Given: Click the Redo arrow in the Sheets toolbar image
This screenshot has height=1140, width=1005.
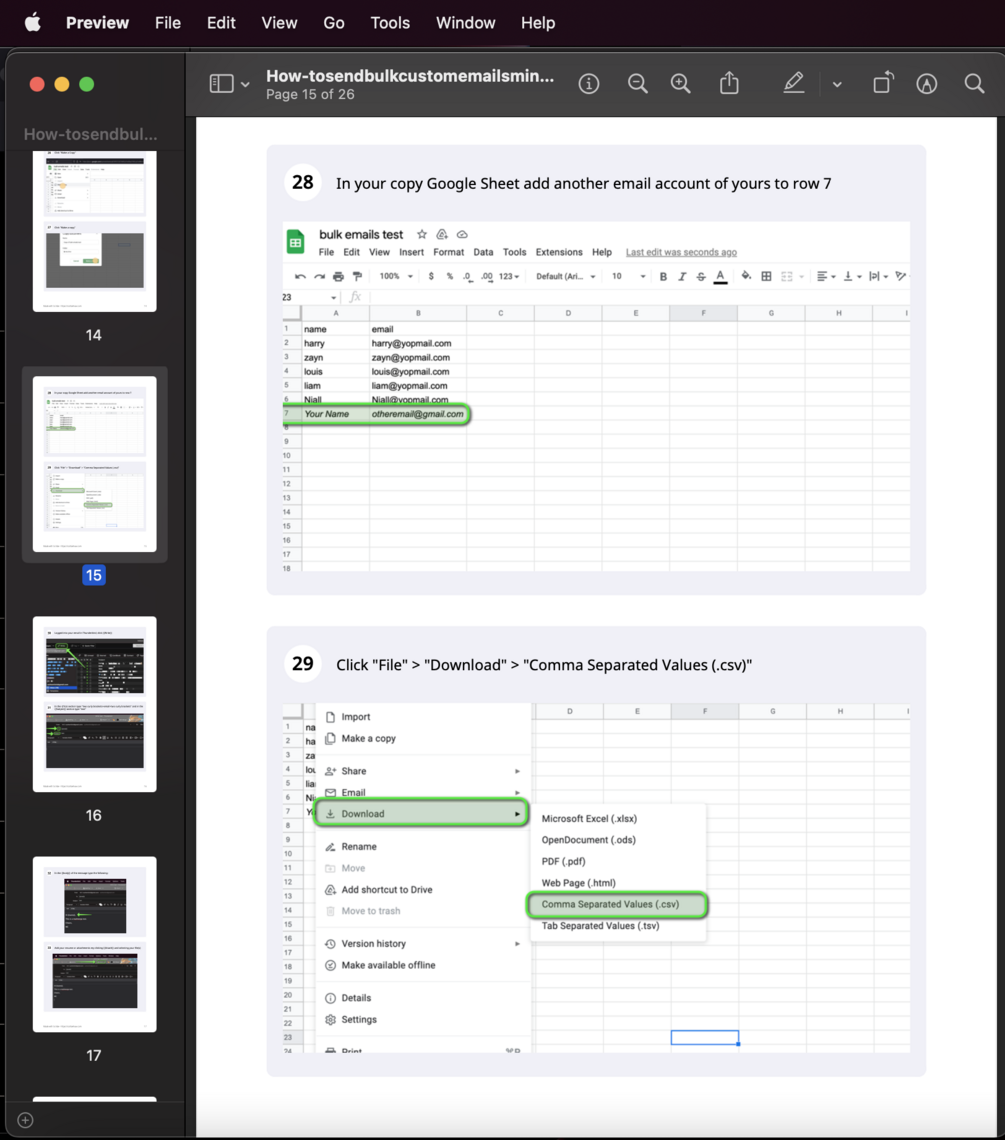Looking at the screenshot, I should point(319,276).
